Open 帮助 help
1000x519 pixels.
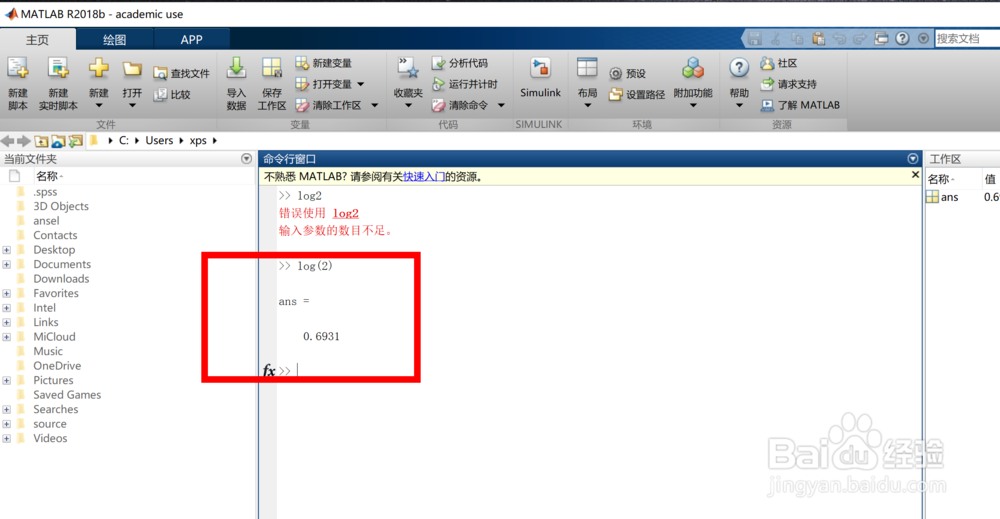(739, 84)
